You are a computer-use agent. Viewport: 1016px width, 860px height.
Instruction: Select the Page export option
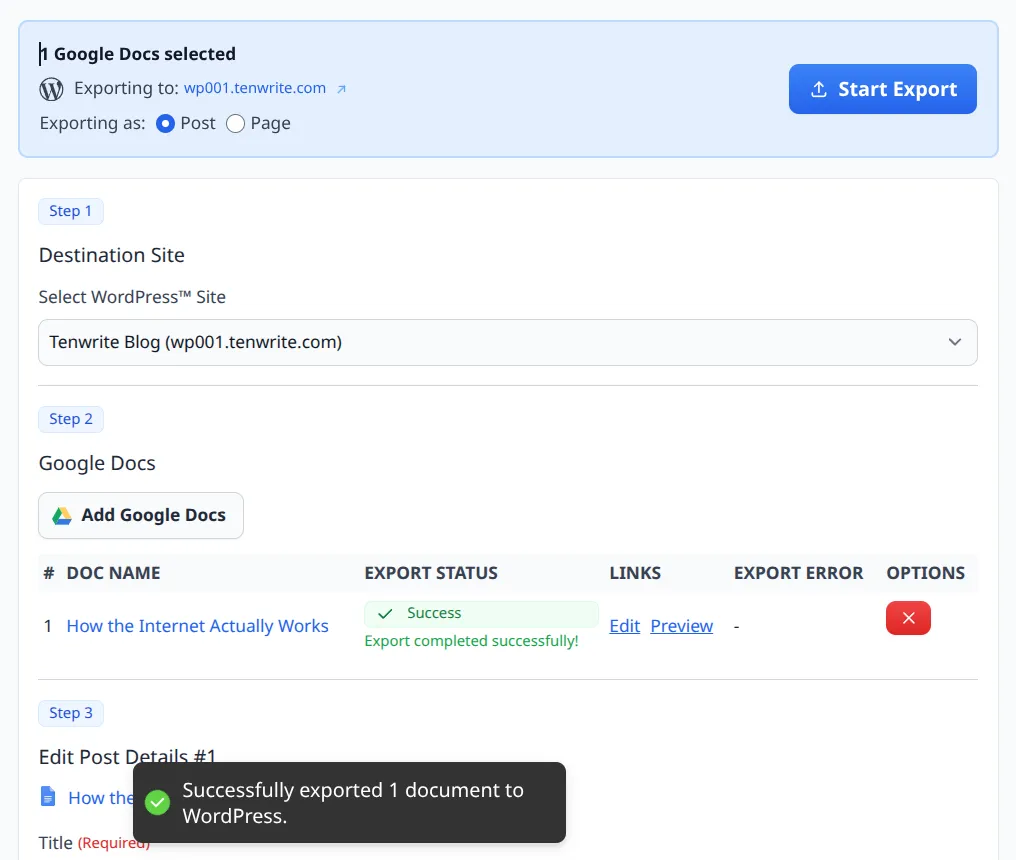coord(235,123)
